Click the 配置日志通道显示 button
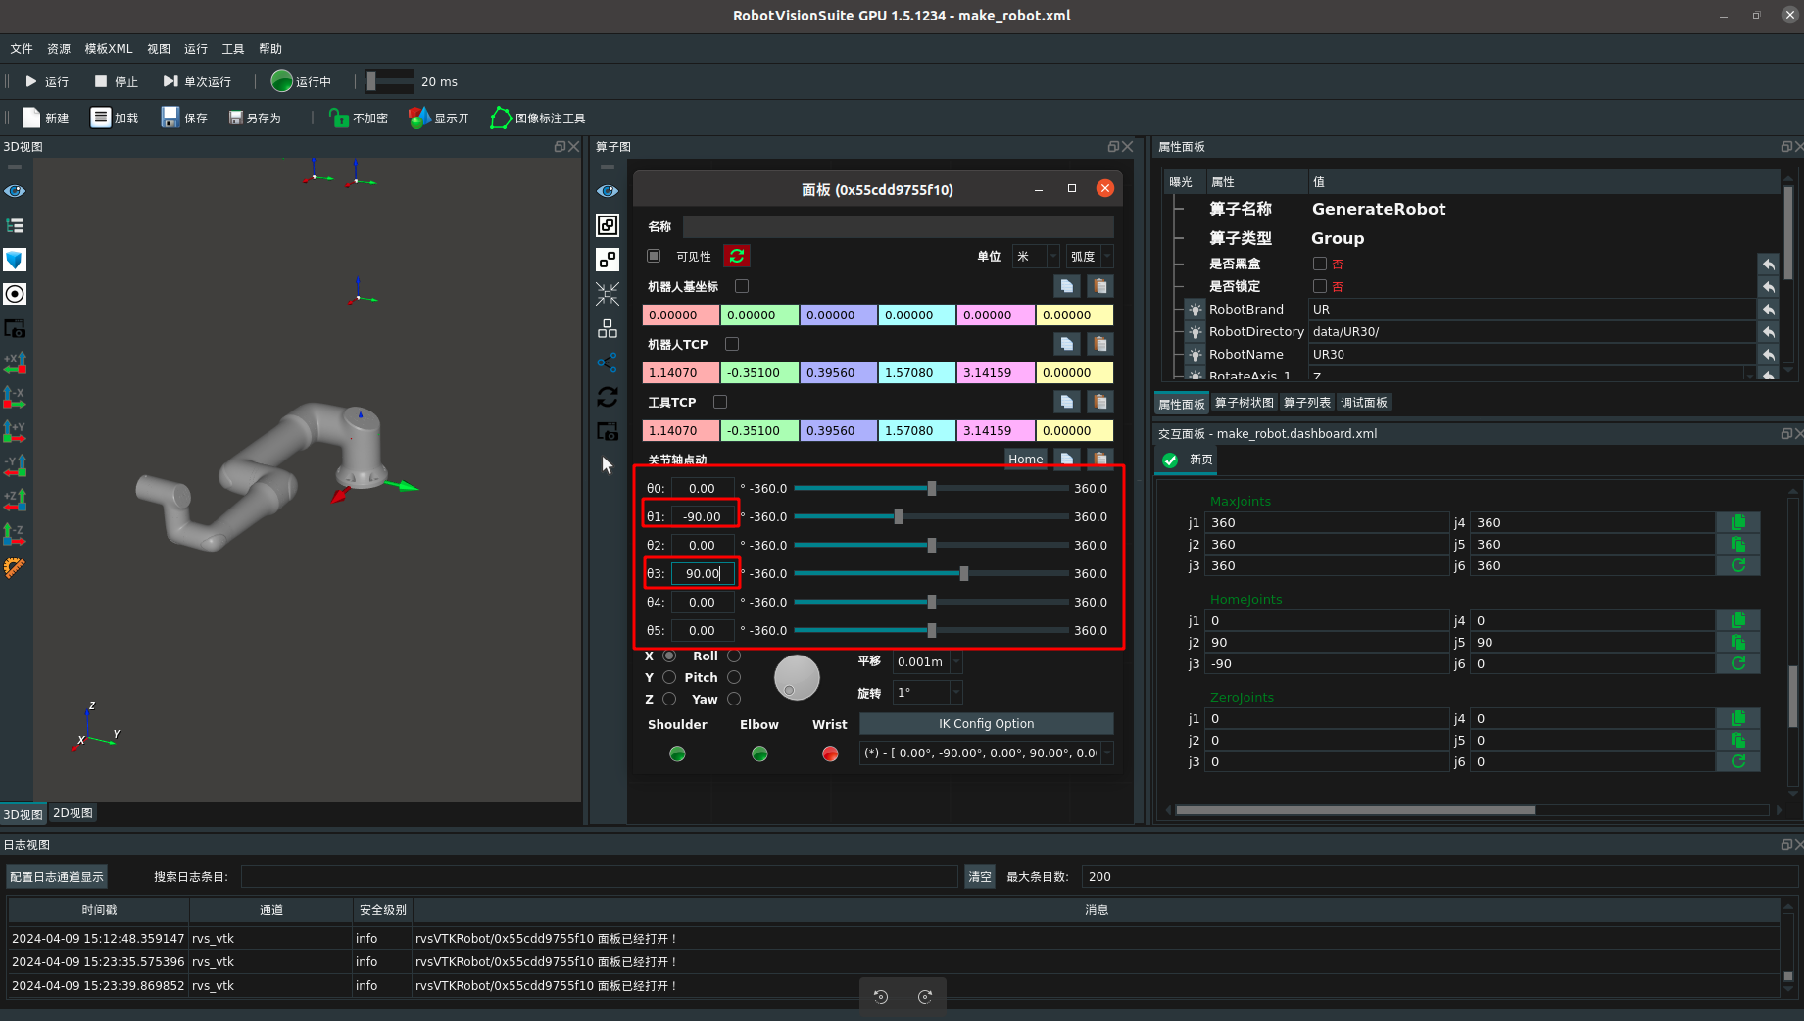This screenshot has height=1021, width=1804. 57,877
